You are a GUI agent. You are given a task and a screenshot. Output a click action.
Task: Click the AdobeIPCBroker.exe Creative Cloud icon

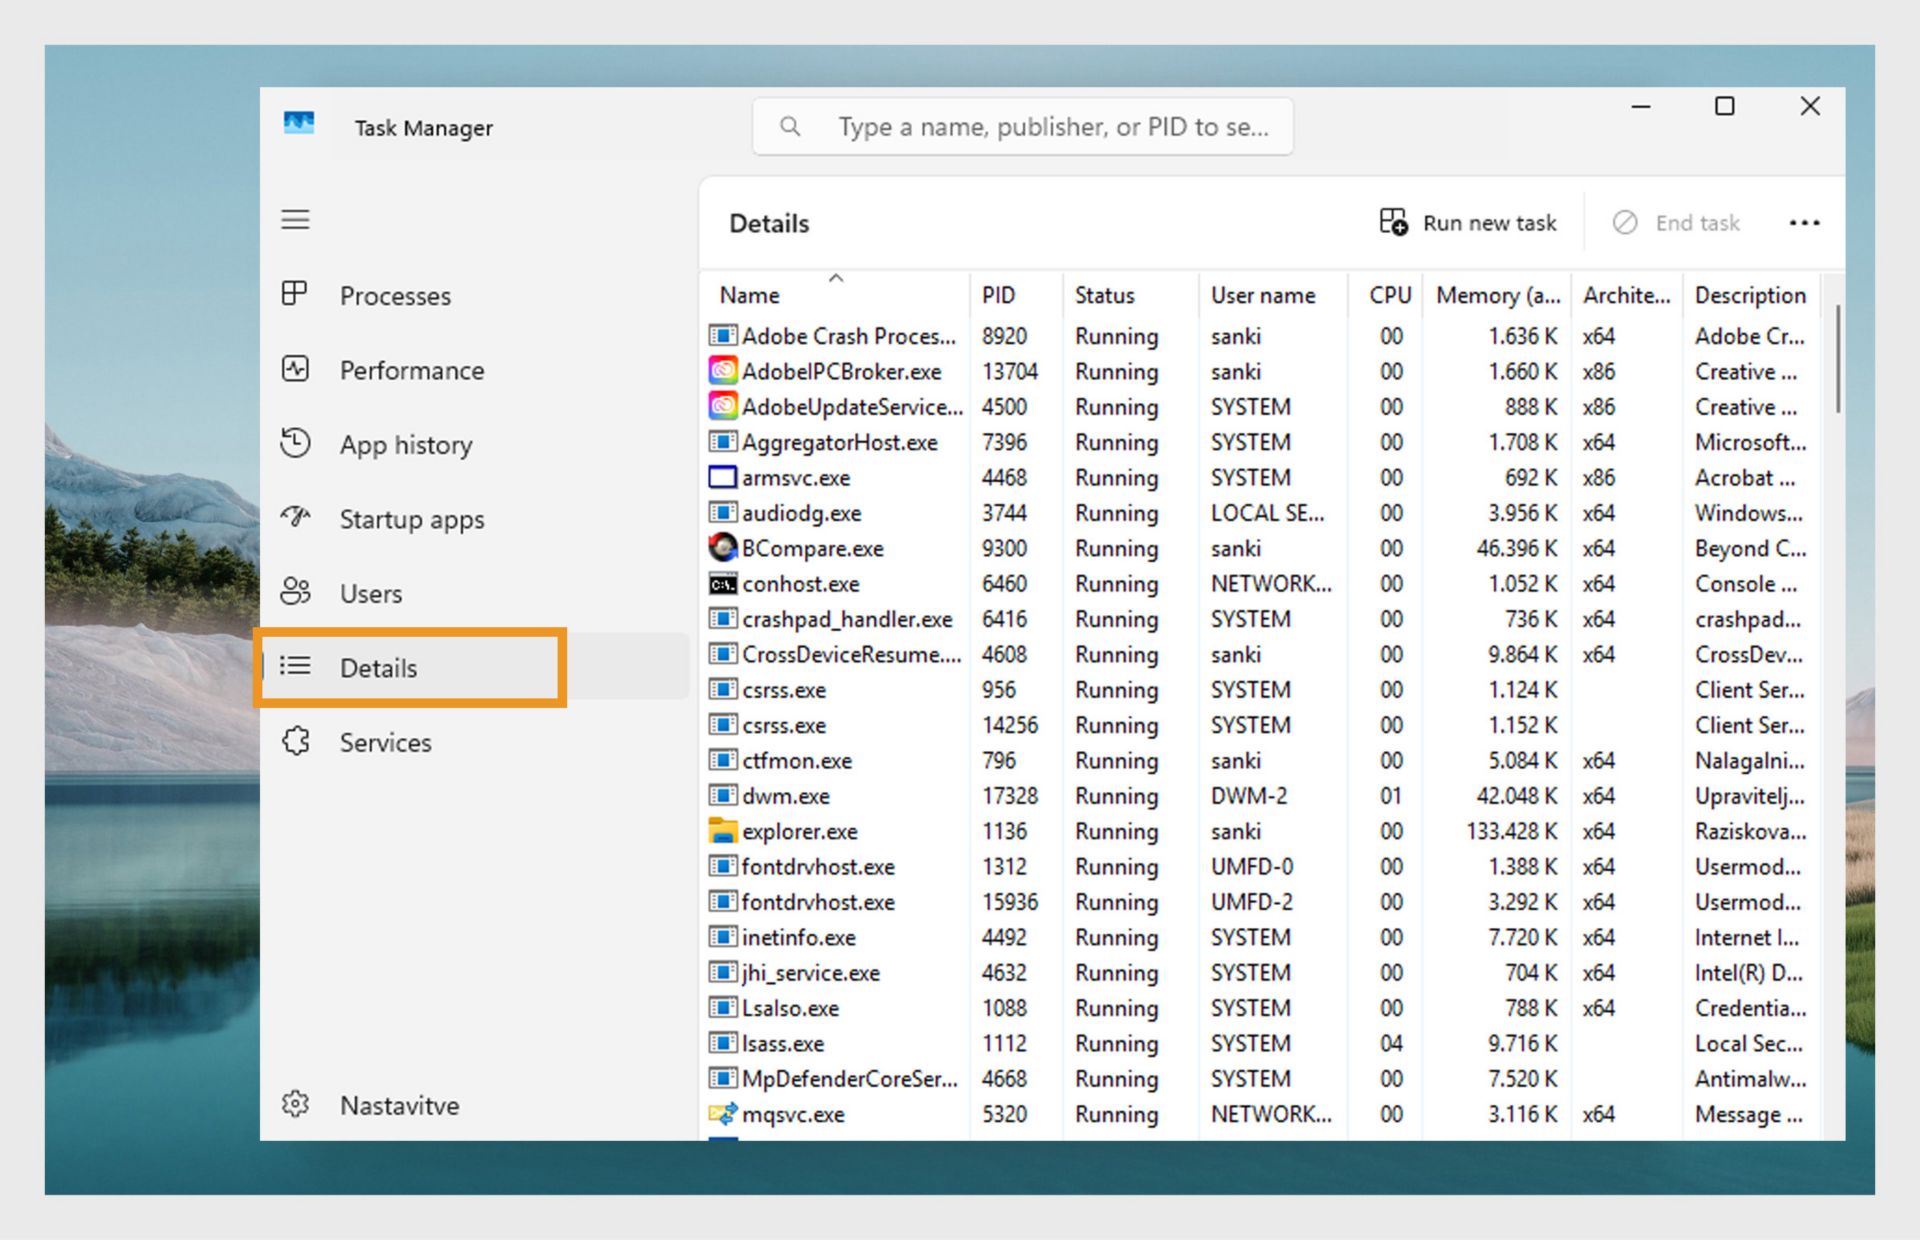[722, 372]
